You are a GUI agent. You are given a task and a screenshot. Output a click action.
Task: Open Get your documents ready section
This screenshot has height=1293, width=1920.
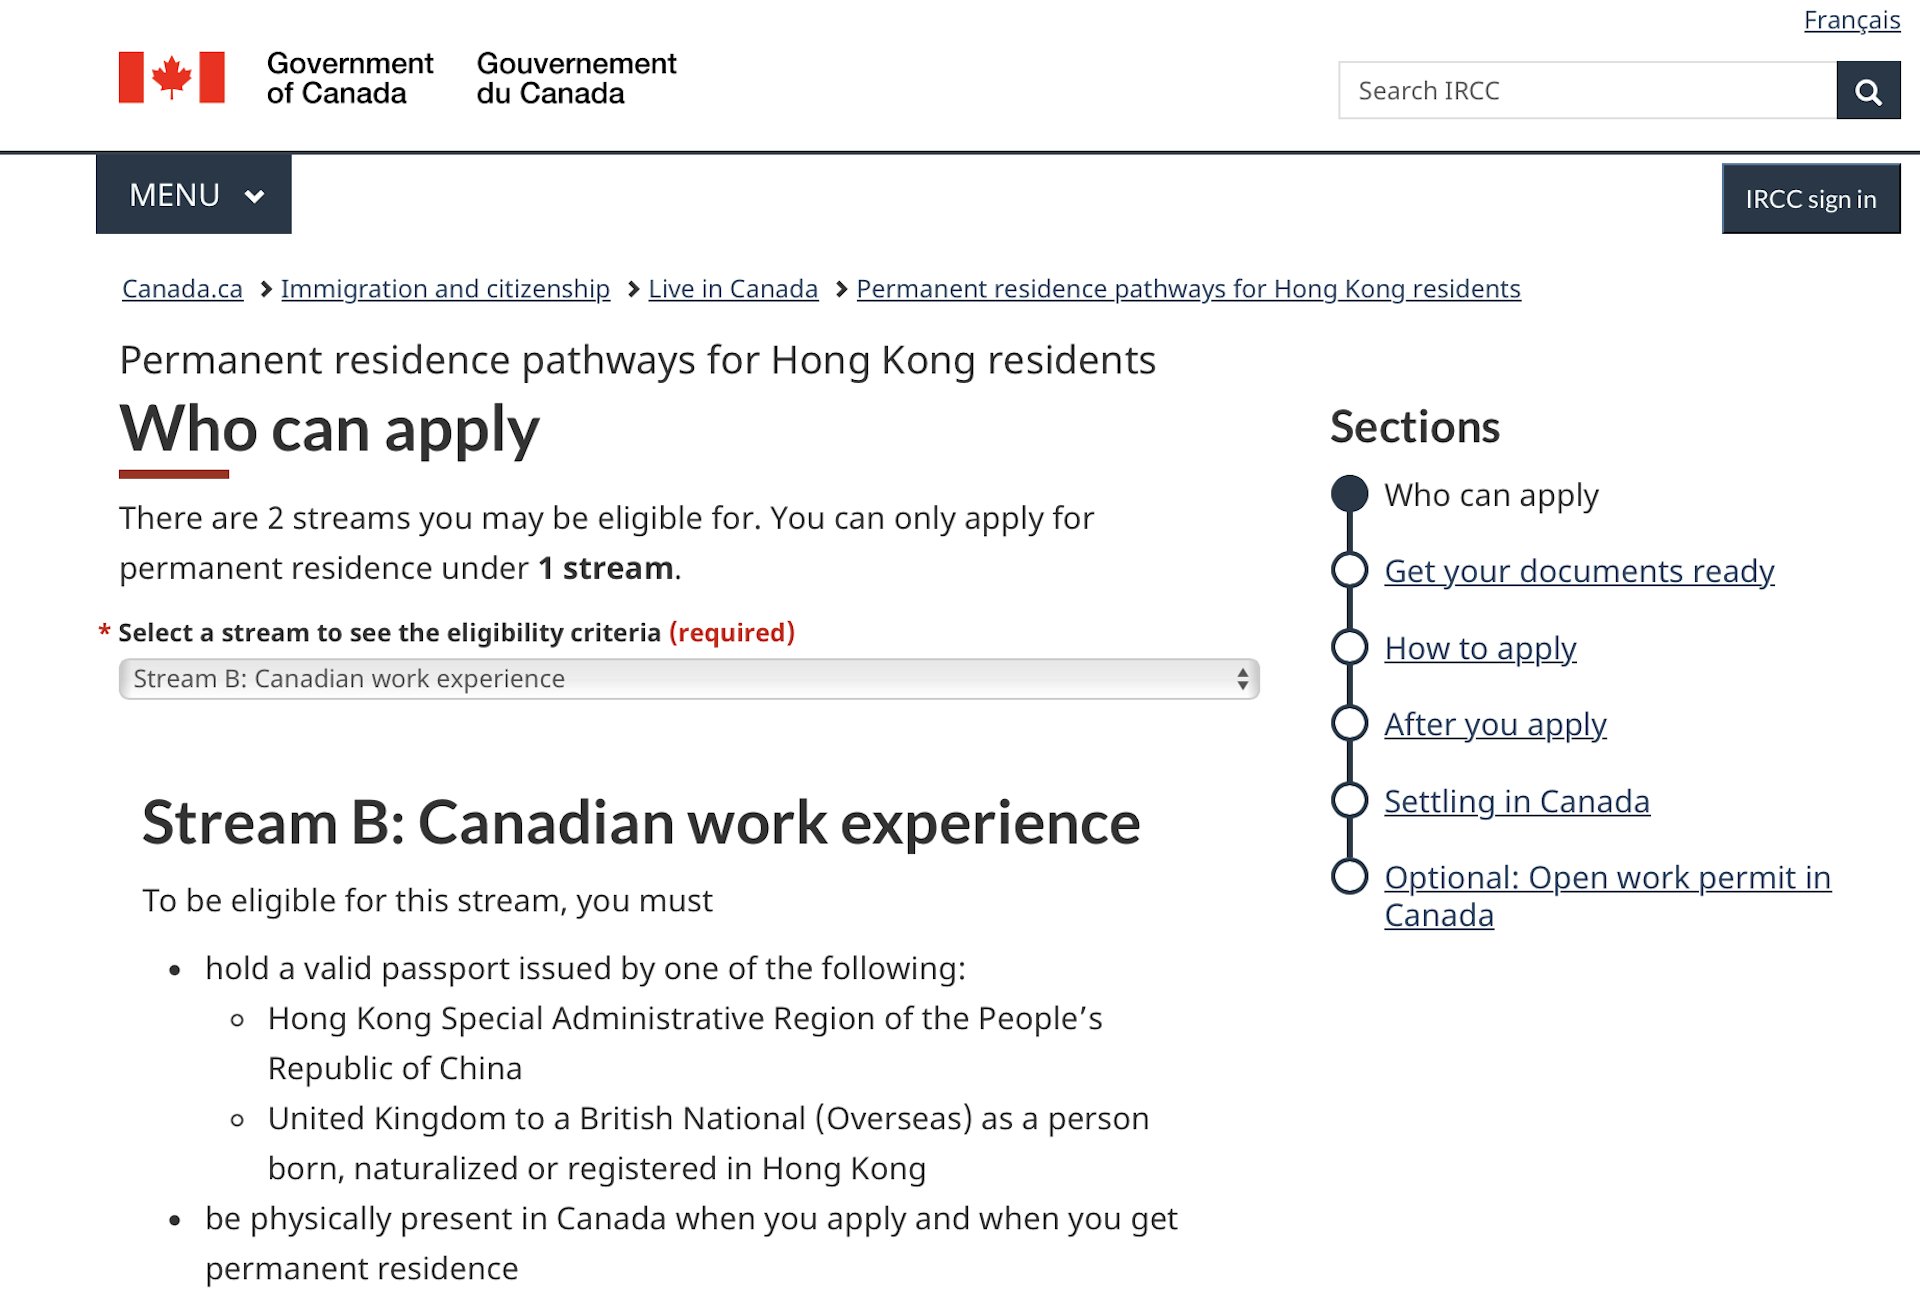click(x=1578, y=571)
